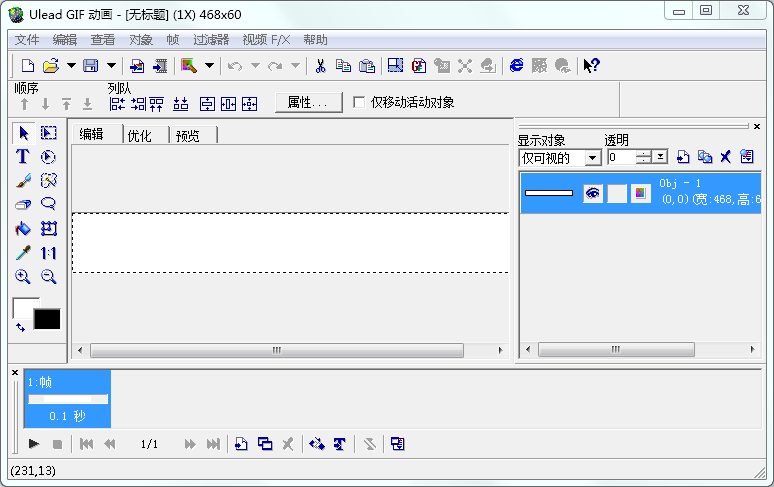Screen dimensions: 774x487
Task: Swap foreground and background colors
Action: pyautogui.click(x=21, y=326)
